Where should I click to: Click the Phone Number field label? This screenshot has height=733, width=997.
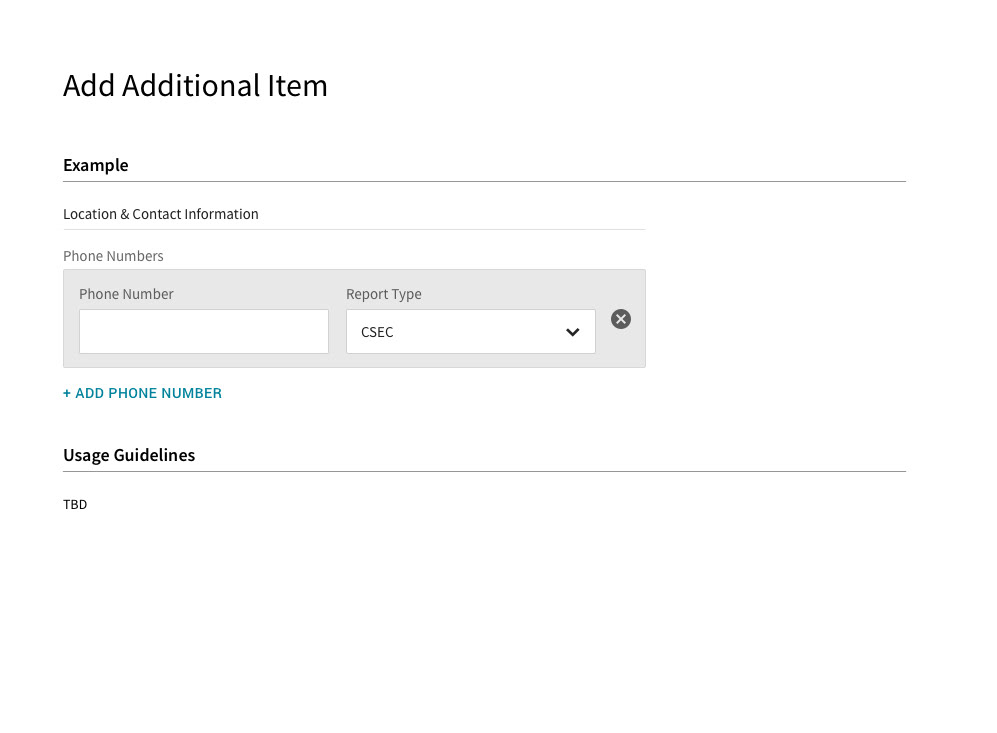coord(126,294)
